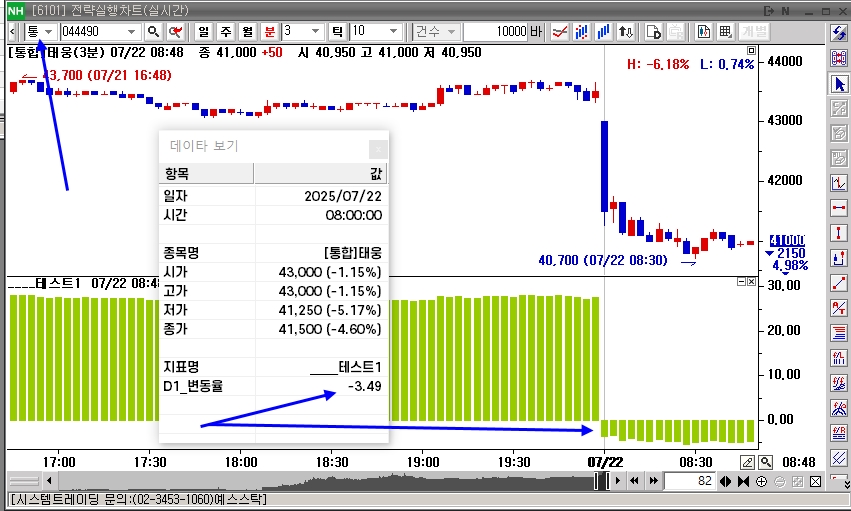The height and width of the screenshot is (511, 851).
Task: Click the compress chart spacing icon
Action: pyautogui.click(x=743, y=482)
